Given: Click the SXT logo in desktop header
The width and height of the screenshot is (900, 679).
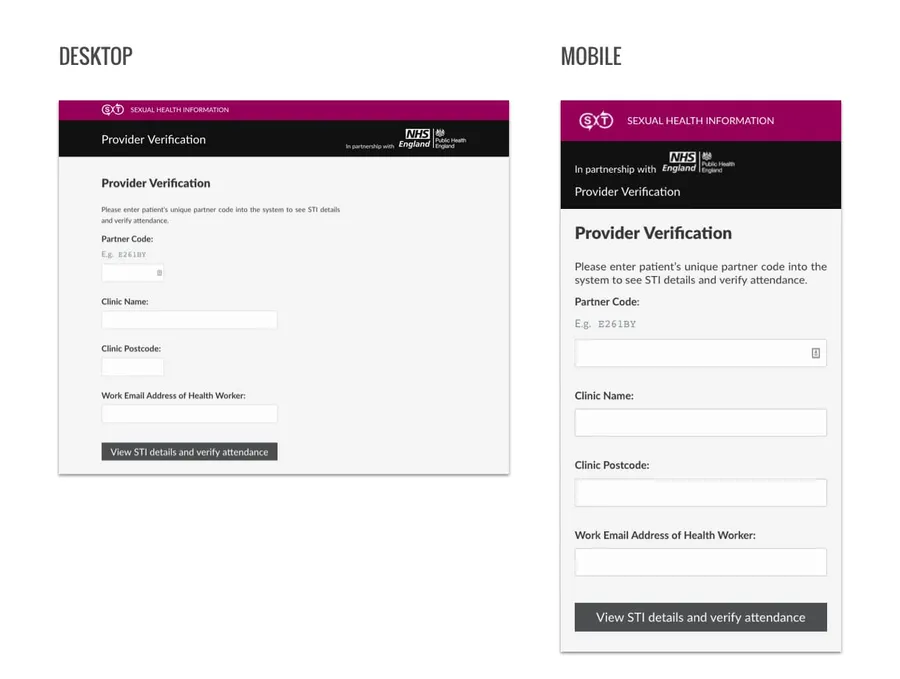Looking at the screenshot, I should (x=112, y=109).
